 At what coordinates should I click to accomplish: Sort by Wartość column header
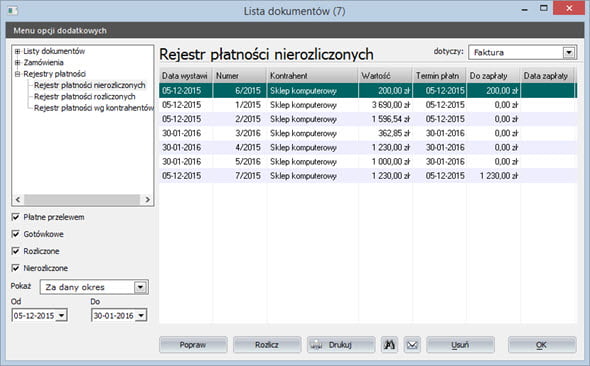385,76
